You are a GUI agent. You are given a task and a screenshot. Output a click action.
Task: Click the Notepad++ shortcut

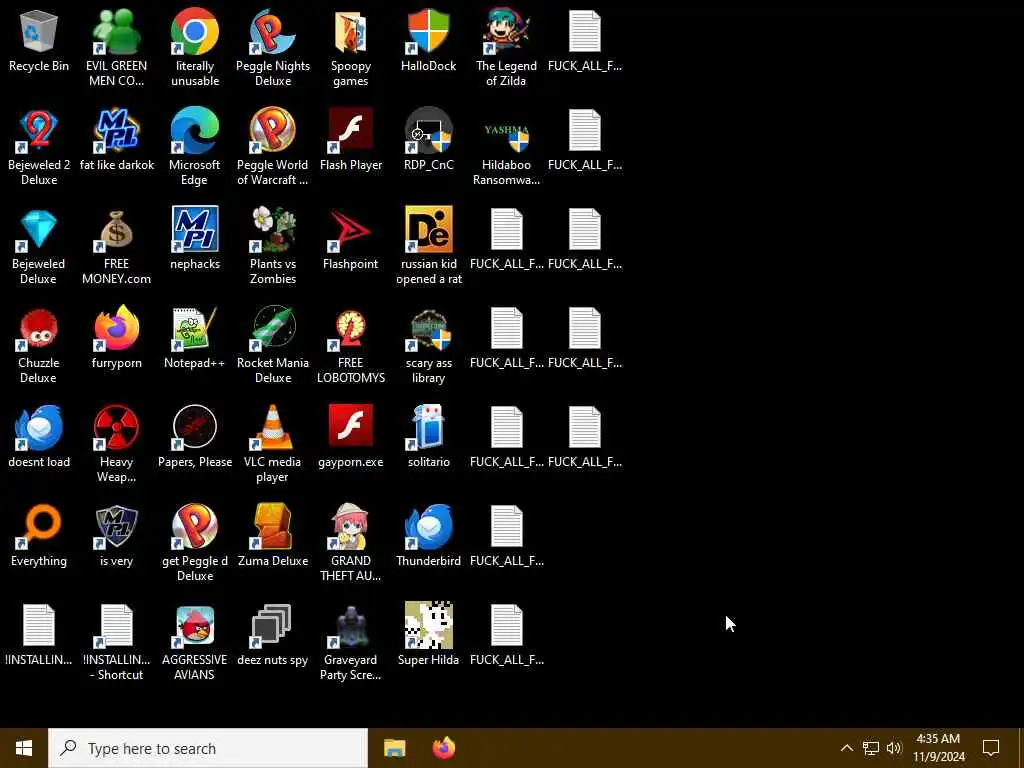pyautogui.click(x=195, y=338)
